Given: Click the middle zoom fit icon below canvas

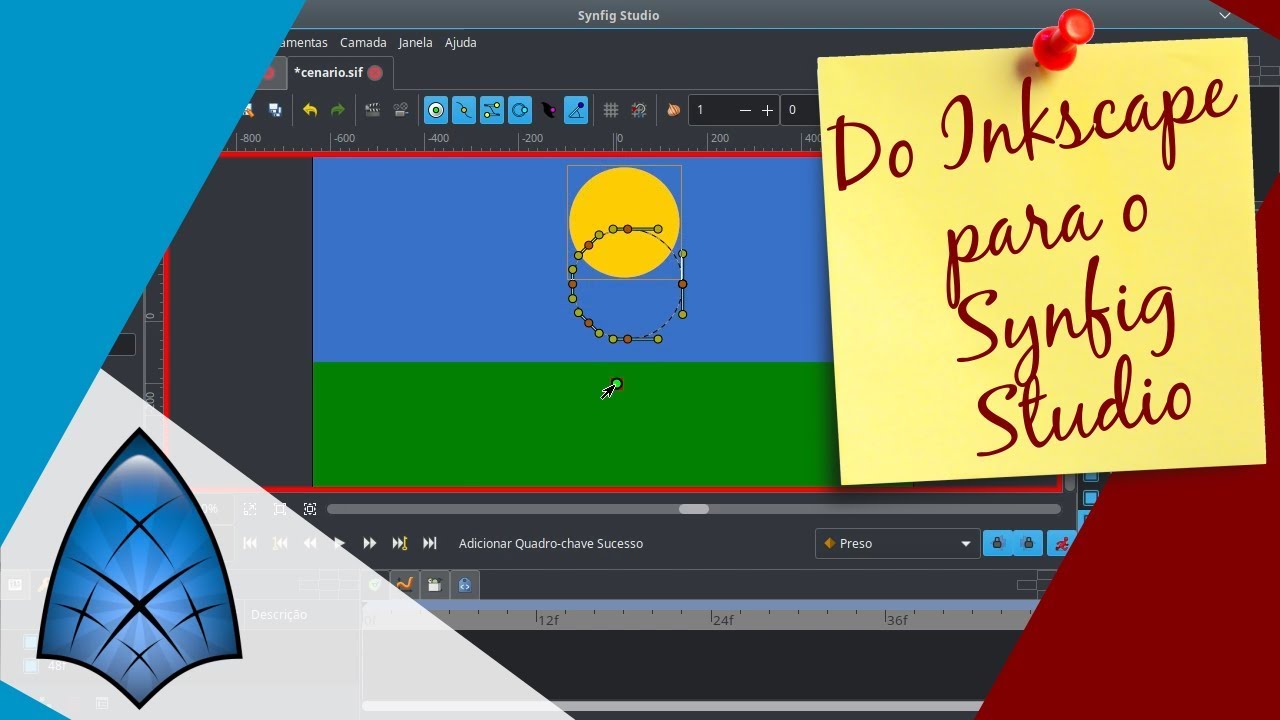Looking at the screenshot, I should (x=280, y=509).
